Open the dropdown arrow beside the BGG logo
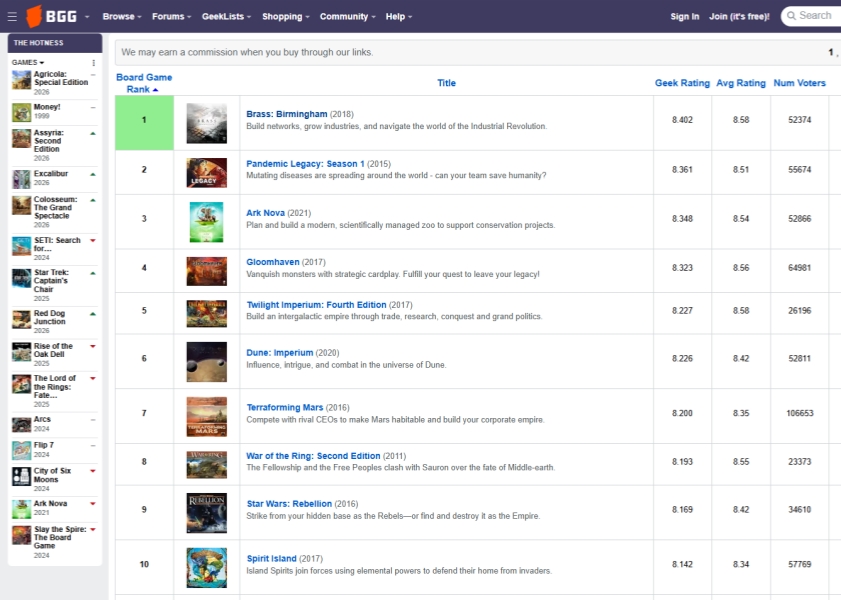 pos(87,17)
